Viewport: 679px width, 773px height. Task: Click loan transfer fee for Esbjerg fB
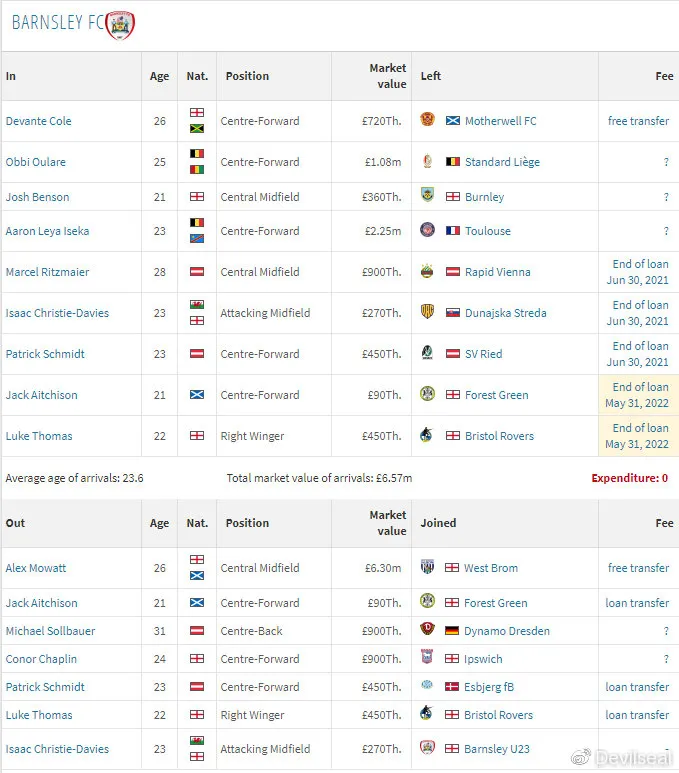pos(637,687)
